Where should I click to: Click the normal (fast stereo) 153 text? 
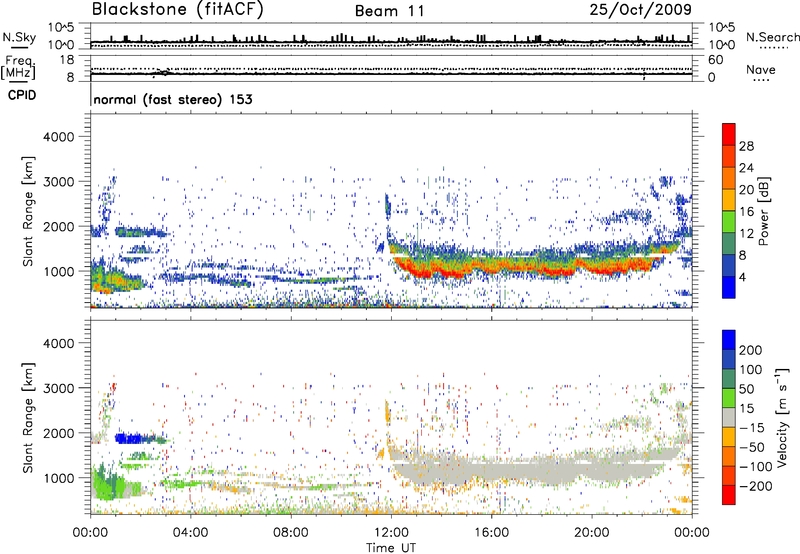point(173,99)
